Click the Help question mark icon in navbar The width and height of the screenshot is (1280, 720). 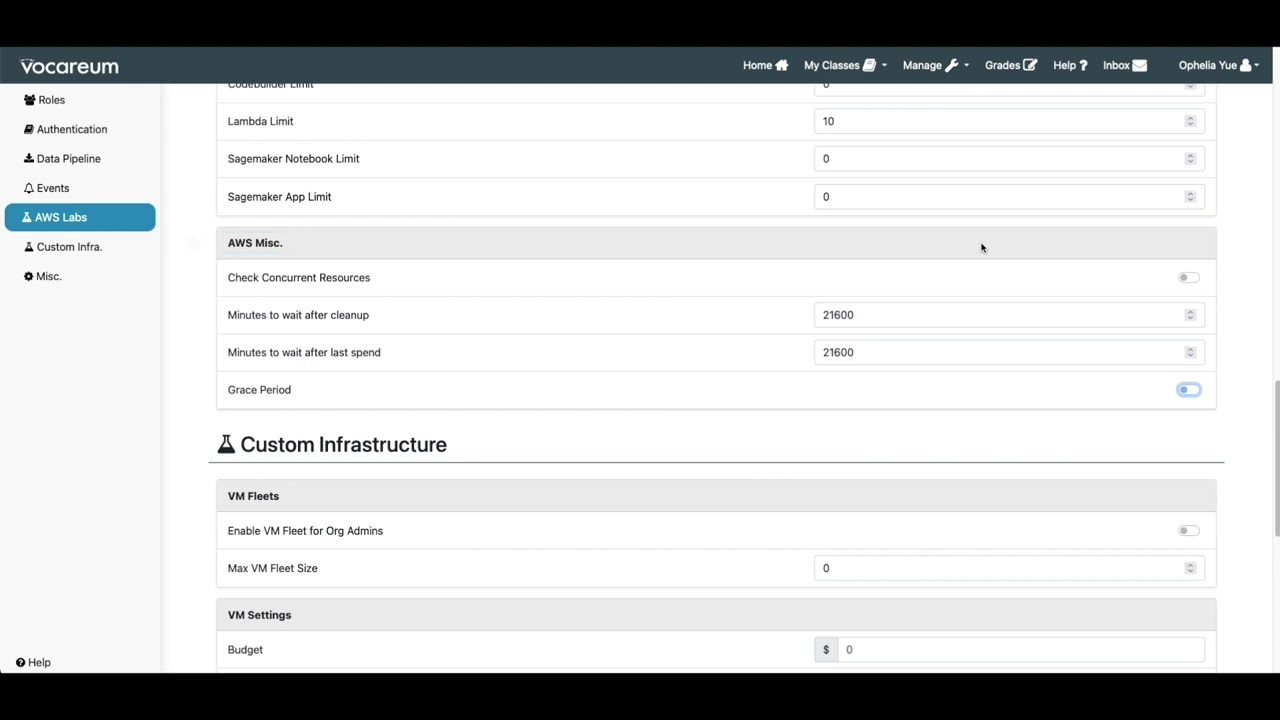point(1083,66)
